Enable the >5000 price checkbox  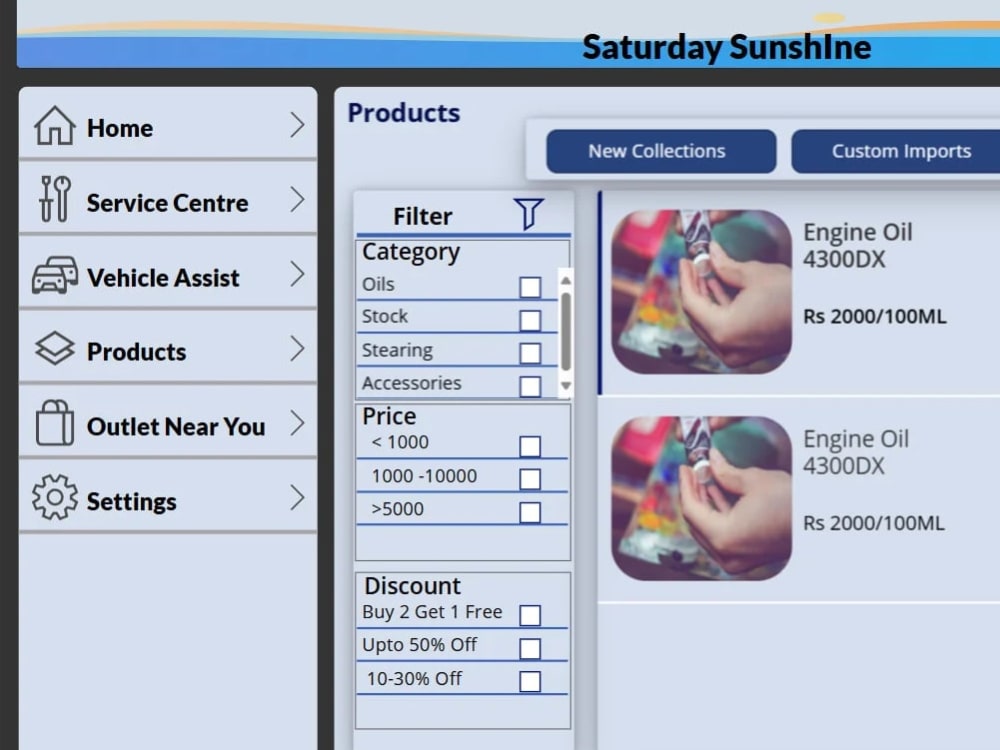530,512
